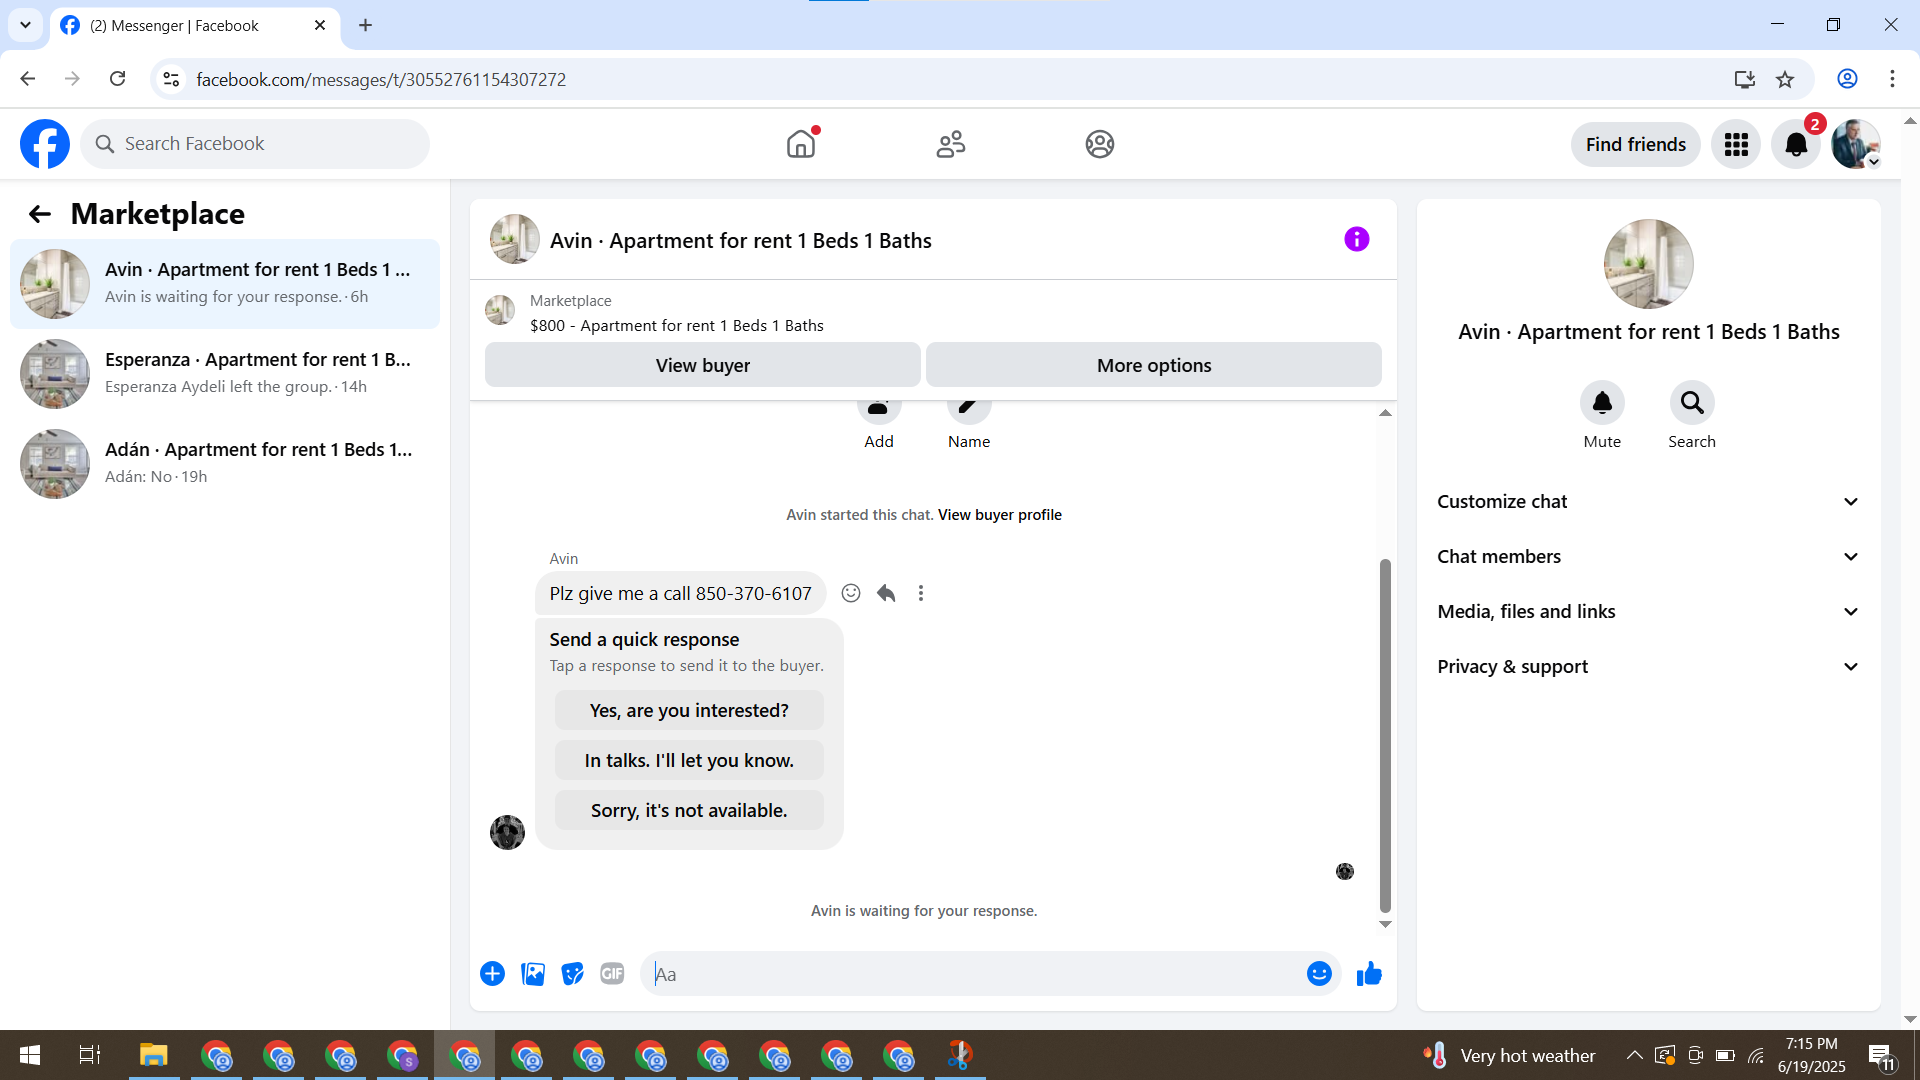Click the Marketplace listing thumbnail beside $800
This screenshot has height=1080, width=1920.
pos(500,310)
